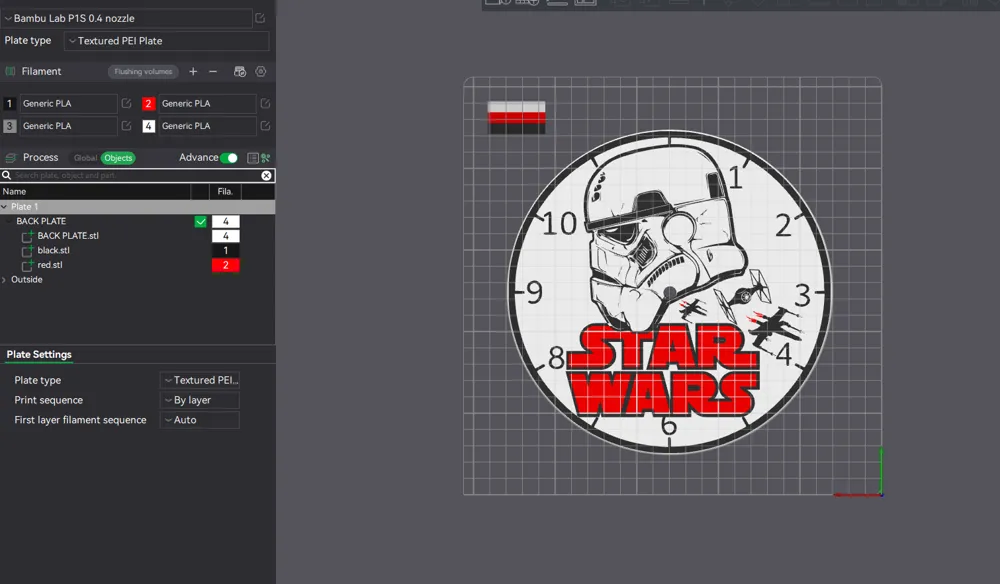This screenshot has width=1000, height=584.
Task: Change BACK PLATE object filament cell
Action: coord(226,221)
